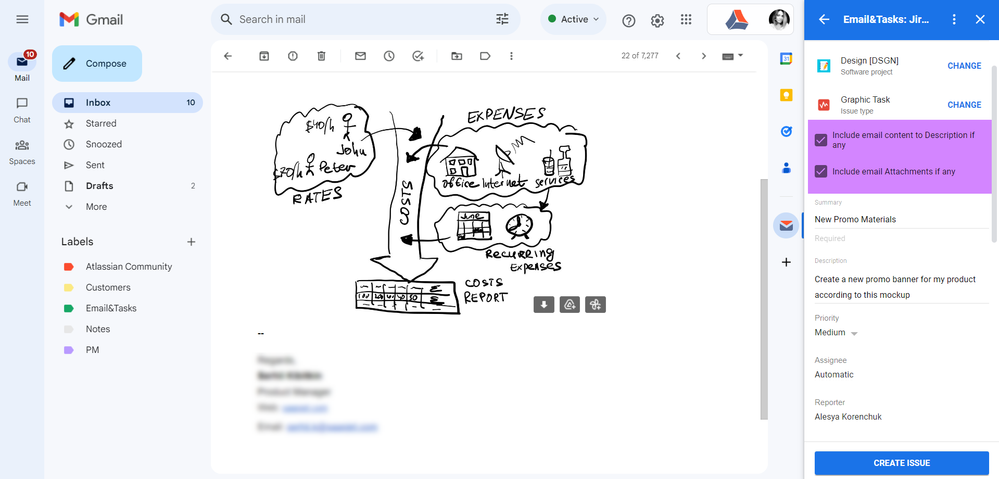Download the sketch image attachment
Screen dimensions: 999x479
[x=543, y=305]
